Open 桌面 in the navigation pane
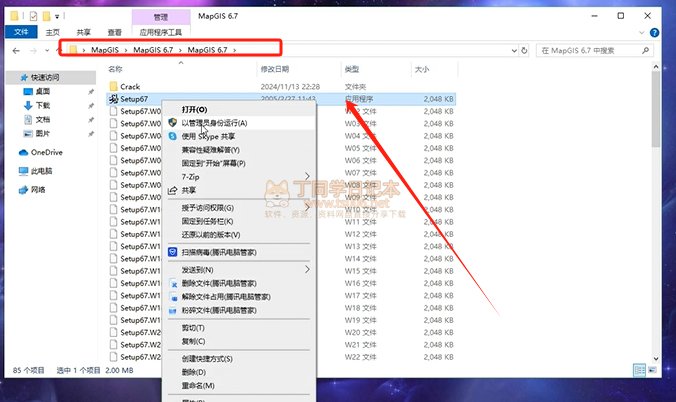Viewport: 676px width, 402px height. 42,91
